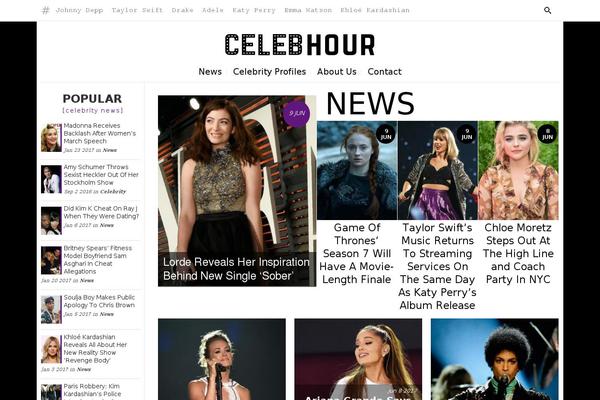600x400 pixels.
Task: Open Taylor Swift's music streaming return headline
Action: [437, 266]
